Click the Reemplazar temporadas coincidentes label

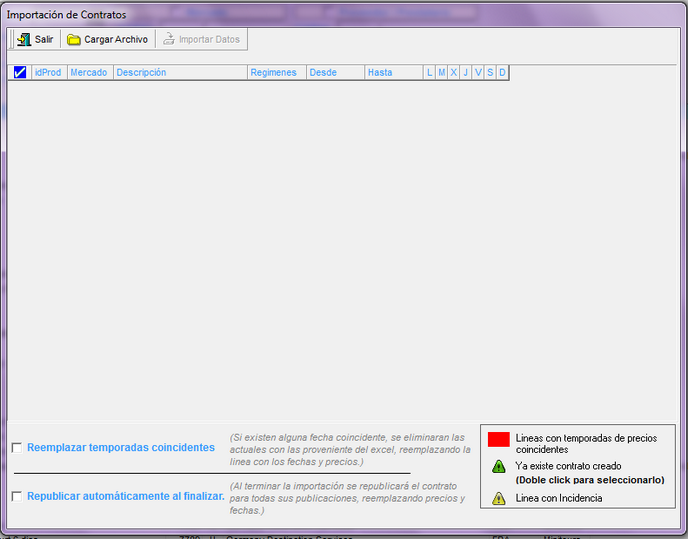point(121,448)
